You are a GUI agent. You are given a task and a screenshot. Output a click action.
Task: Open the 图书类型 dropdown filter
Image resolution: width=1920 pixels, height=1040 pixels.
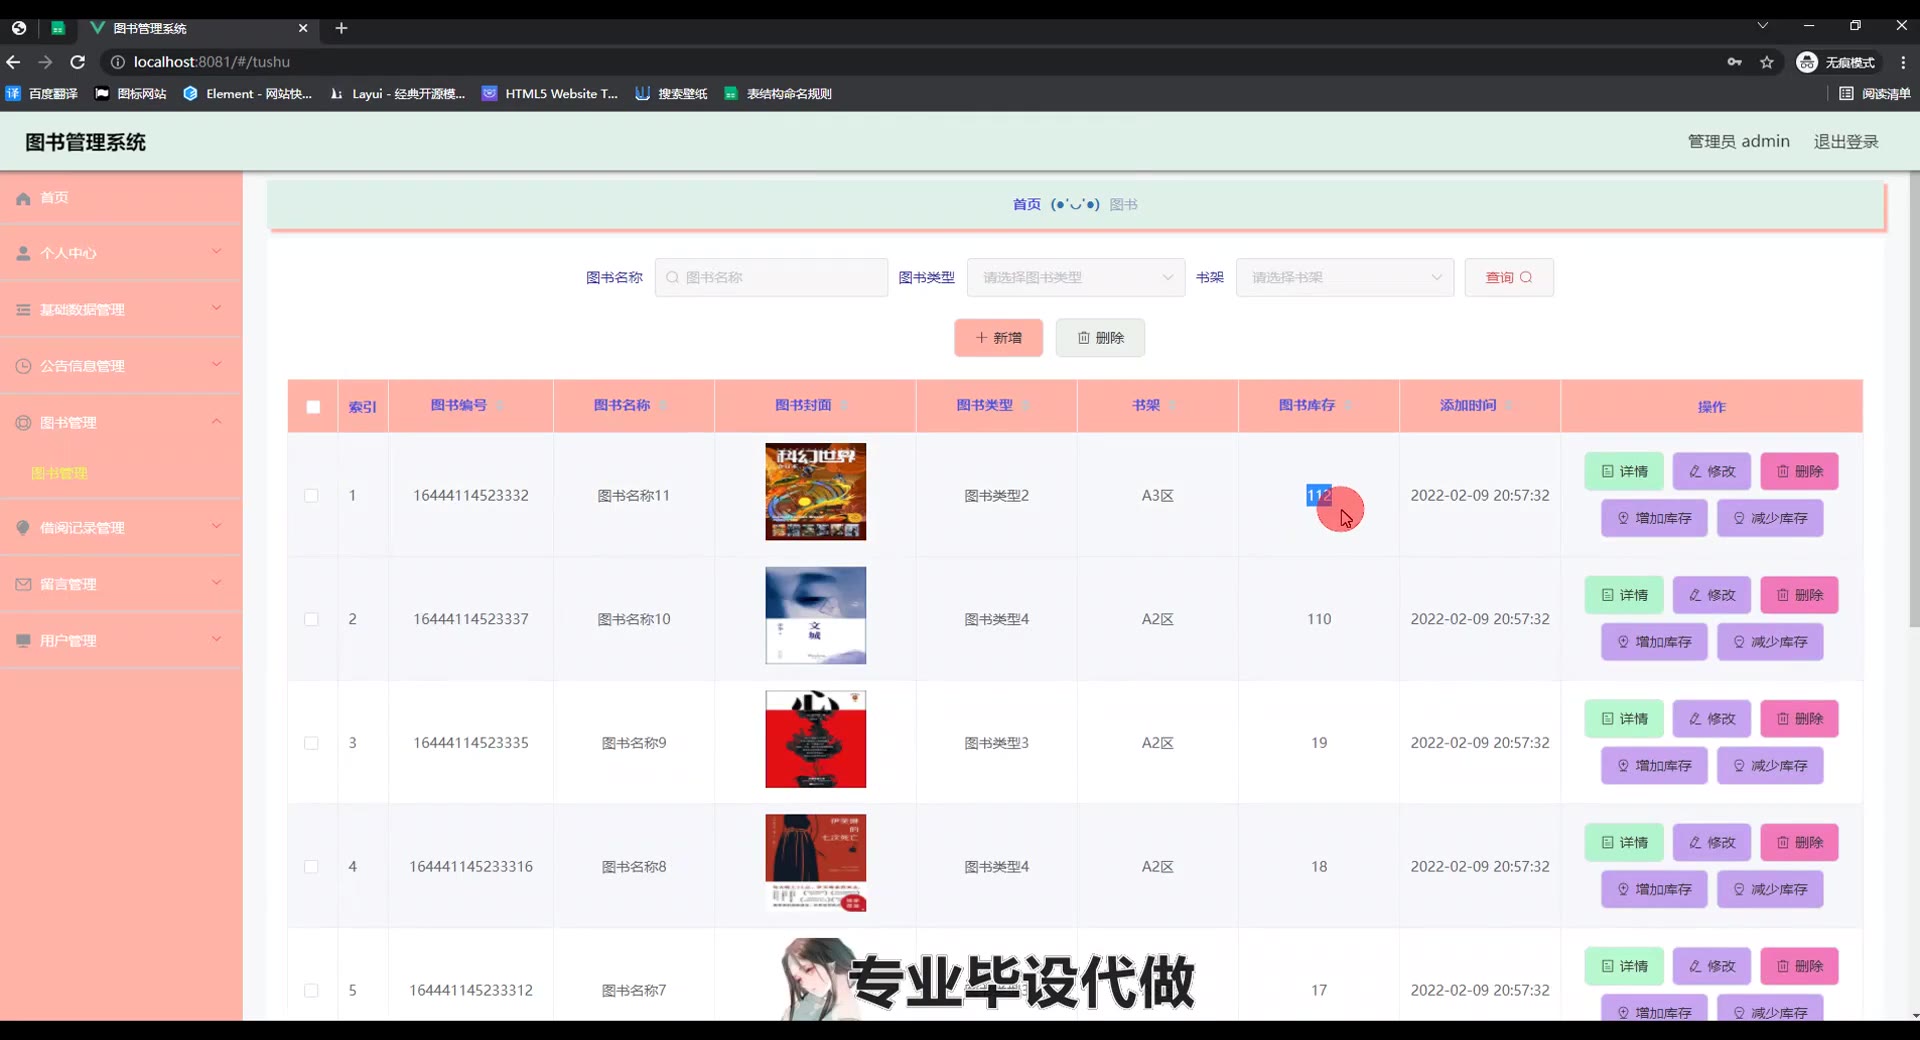tap(1075, 278)
